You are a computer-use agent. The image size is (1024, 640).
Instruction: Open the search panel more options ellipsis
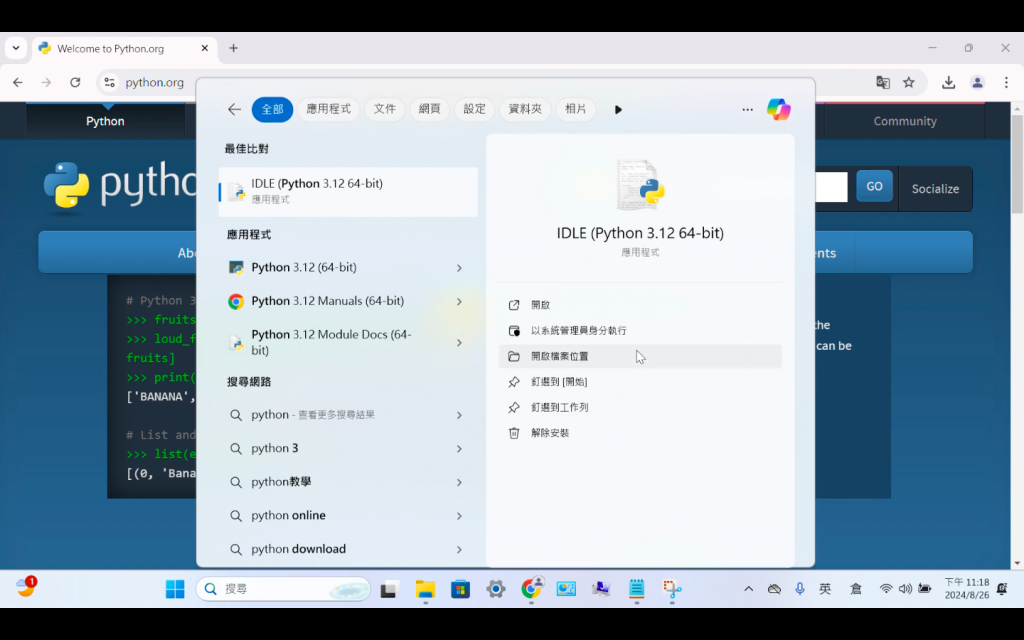747,110
